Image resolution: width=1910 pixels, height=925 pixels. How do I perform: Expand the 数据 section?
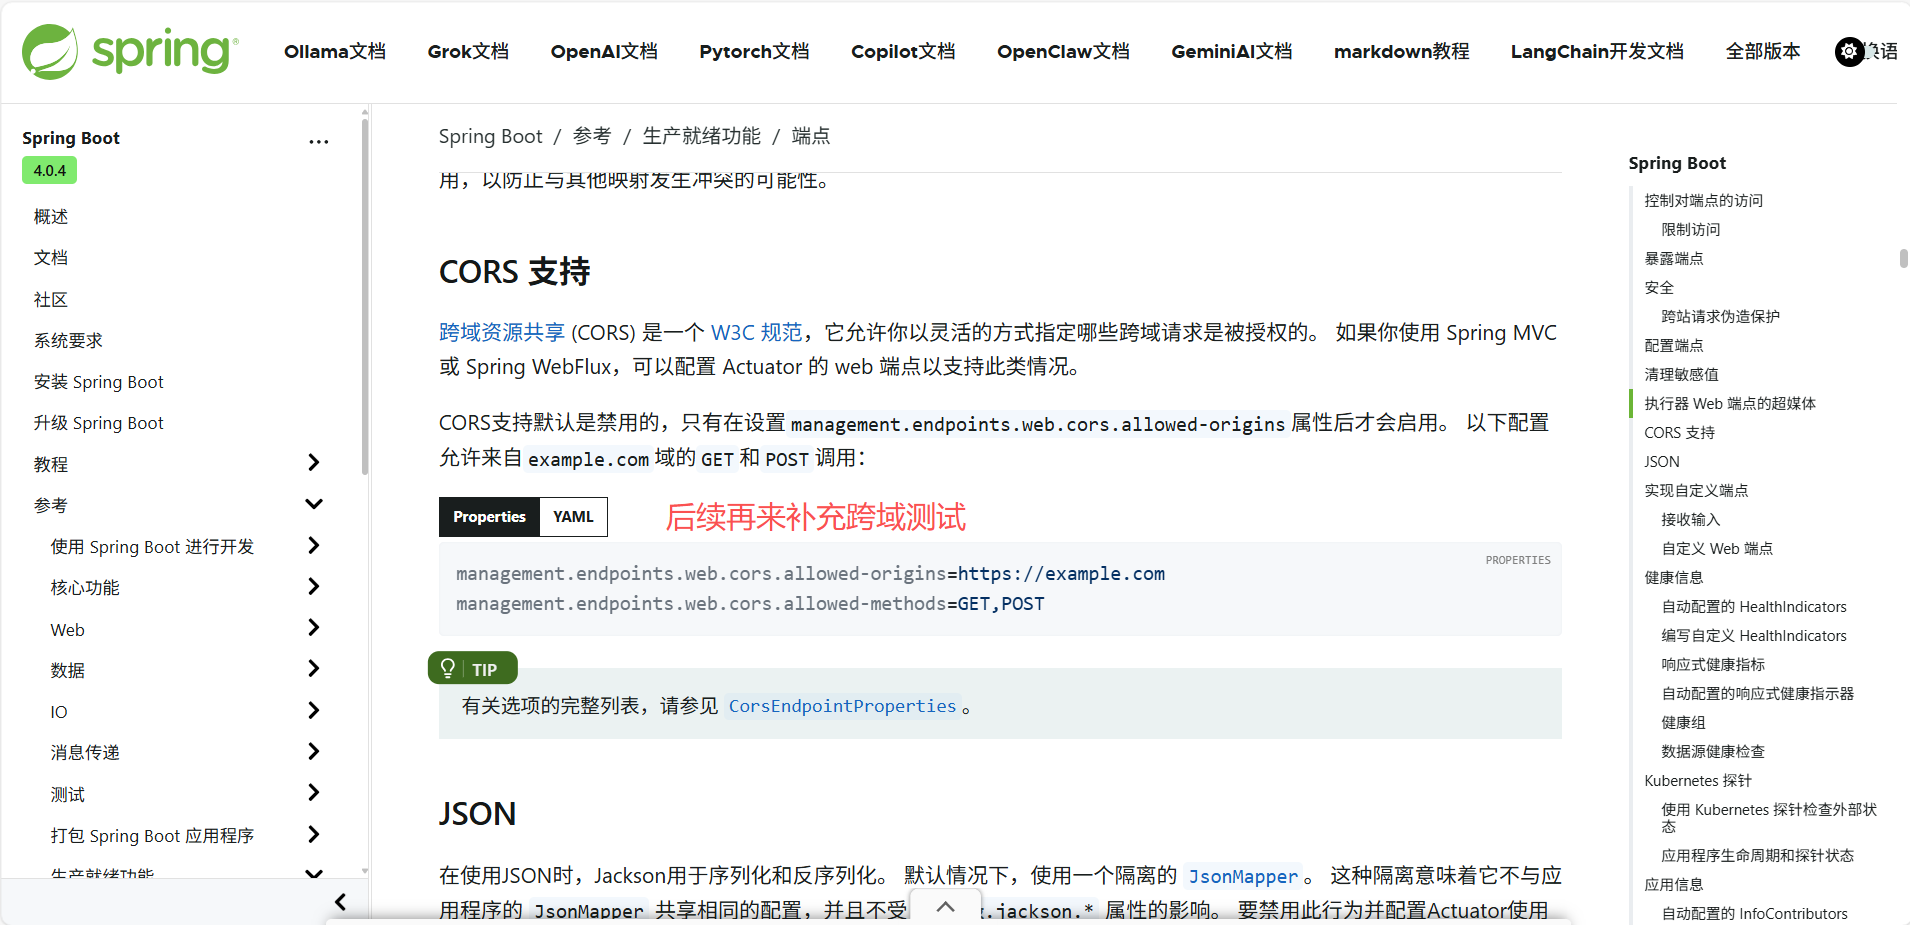(314, 668)
